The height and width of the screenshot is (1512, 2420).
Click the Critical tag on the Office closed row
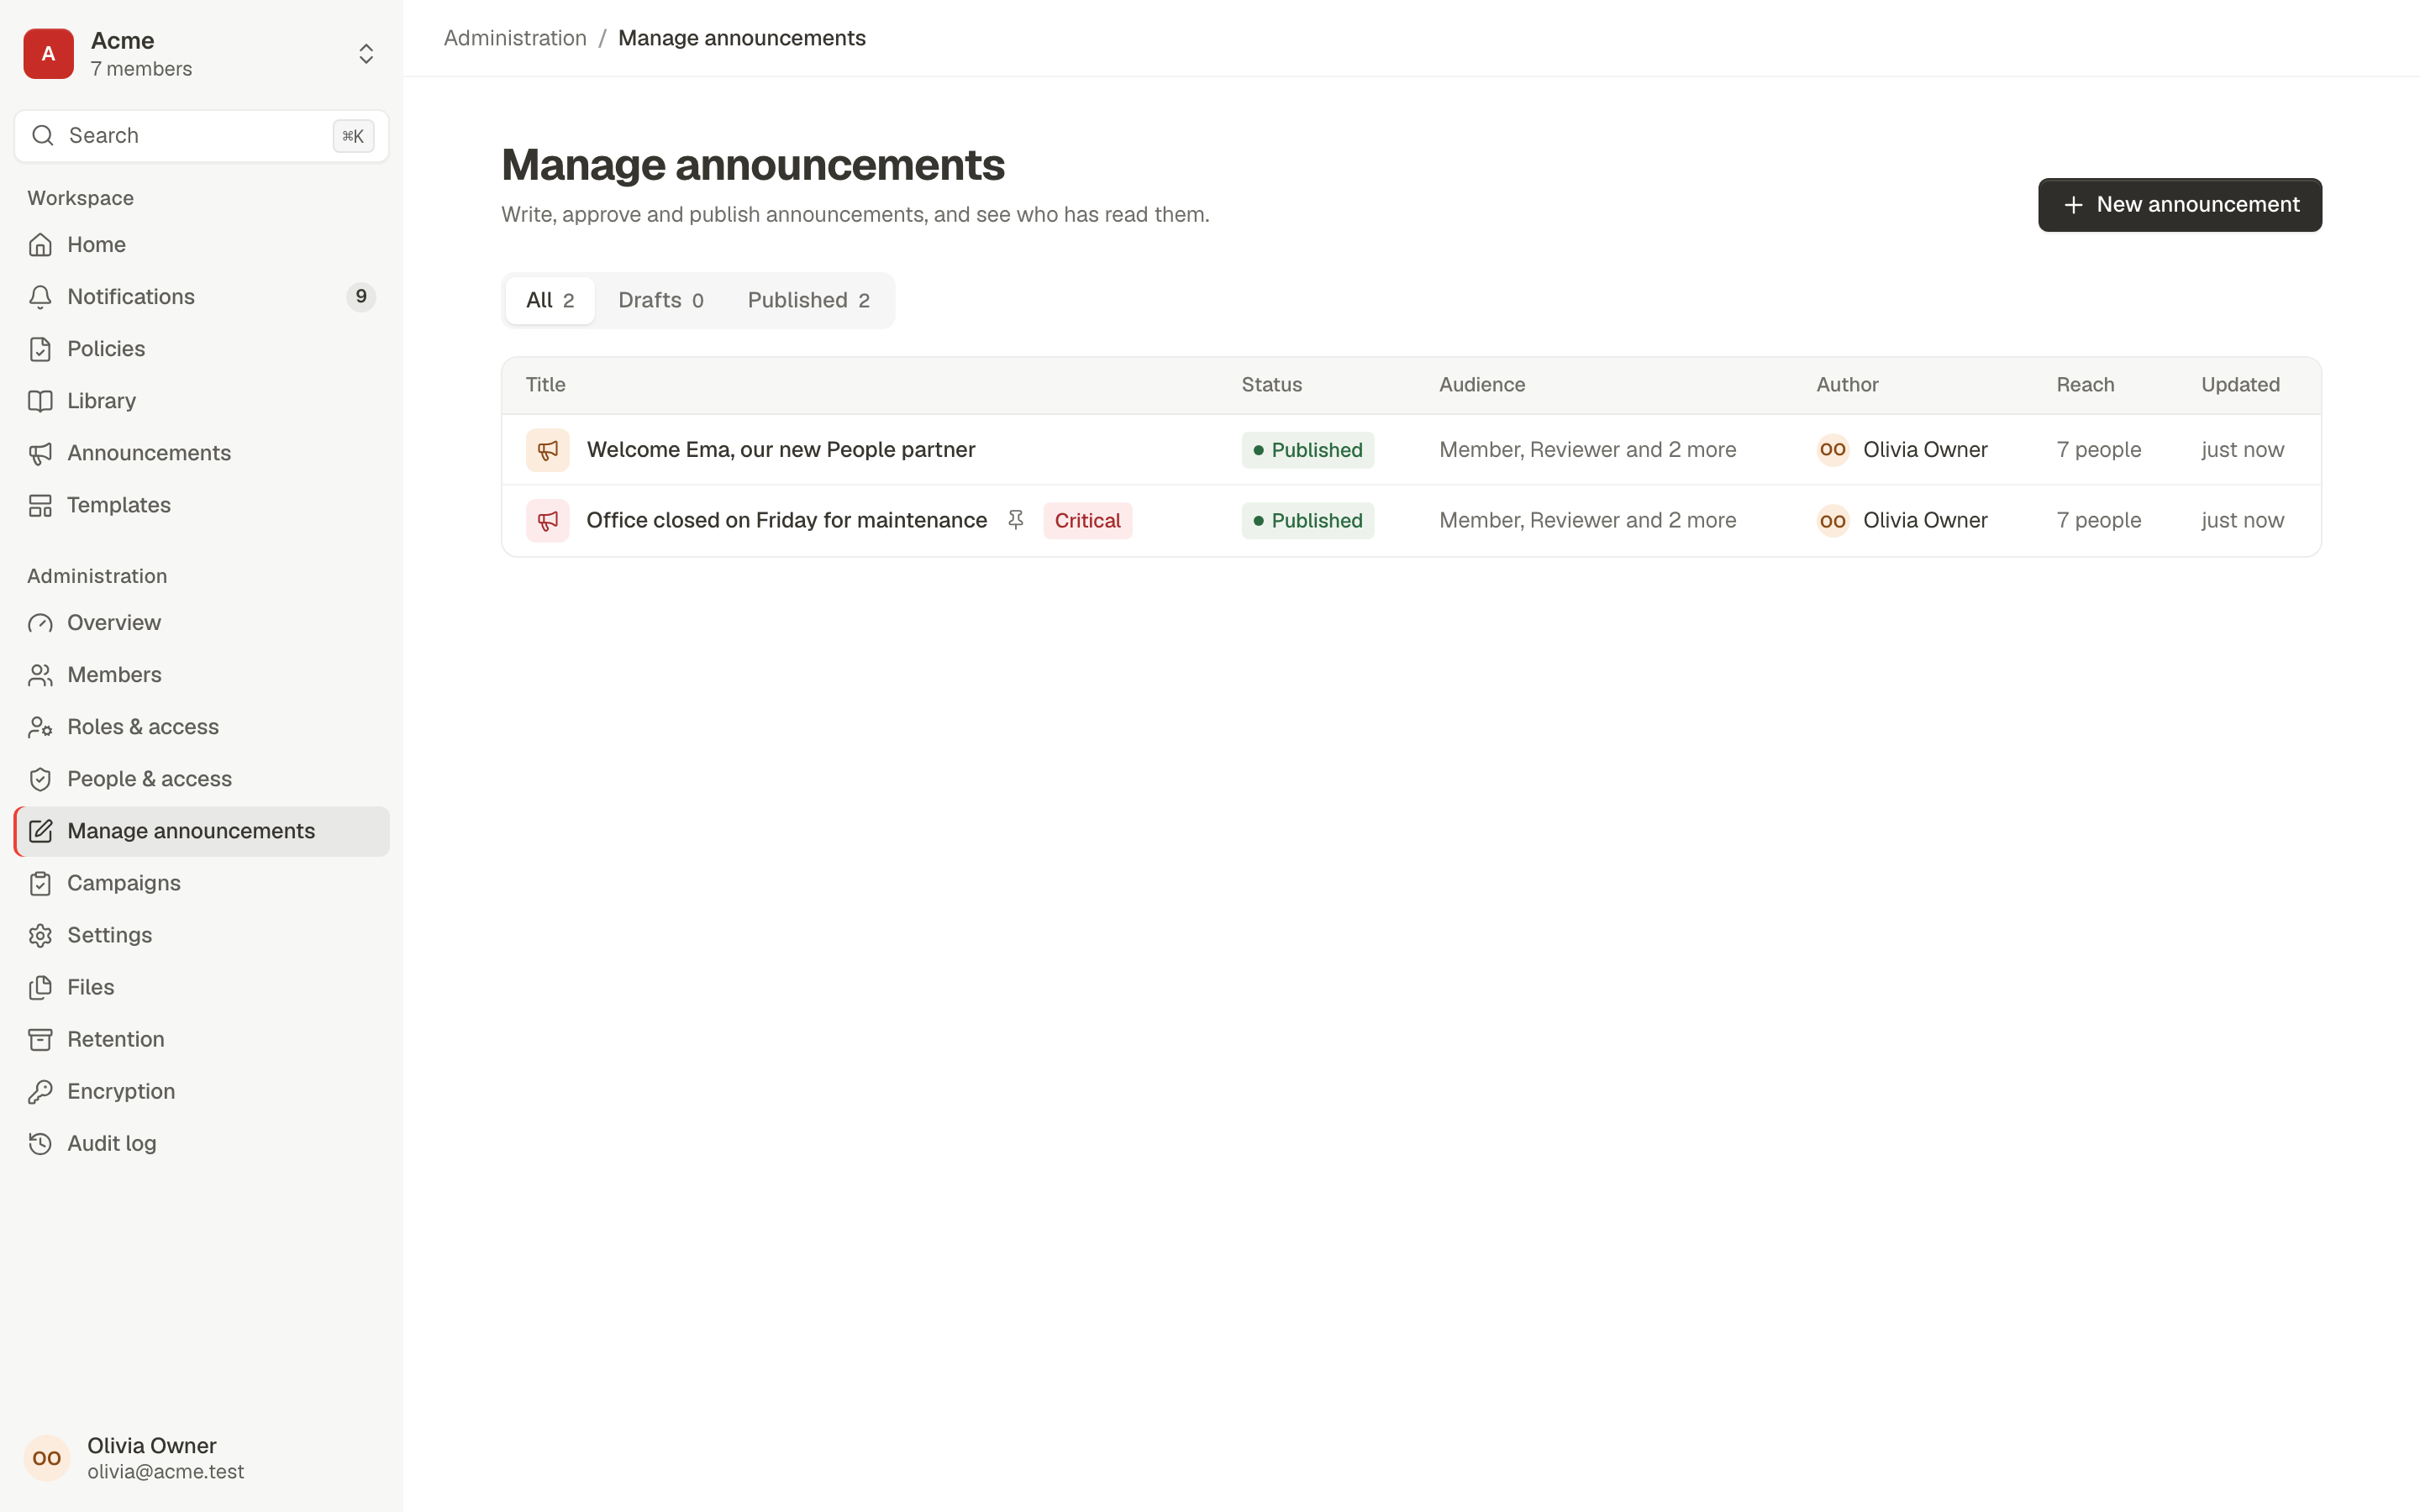tap(1088, 521)
